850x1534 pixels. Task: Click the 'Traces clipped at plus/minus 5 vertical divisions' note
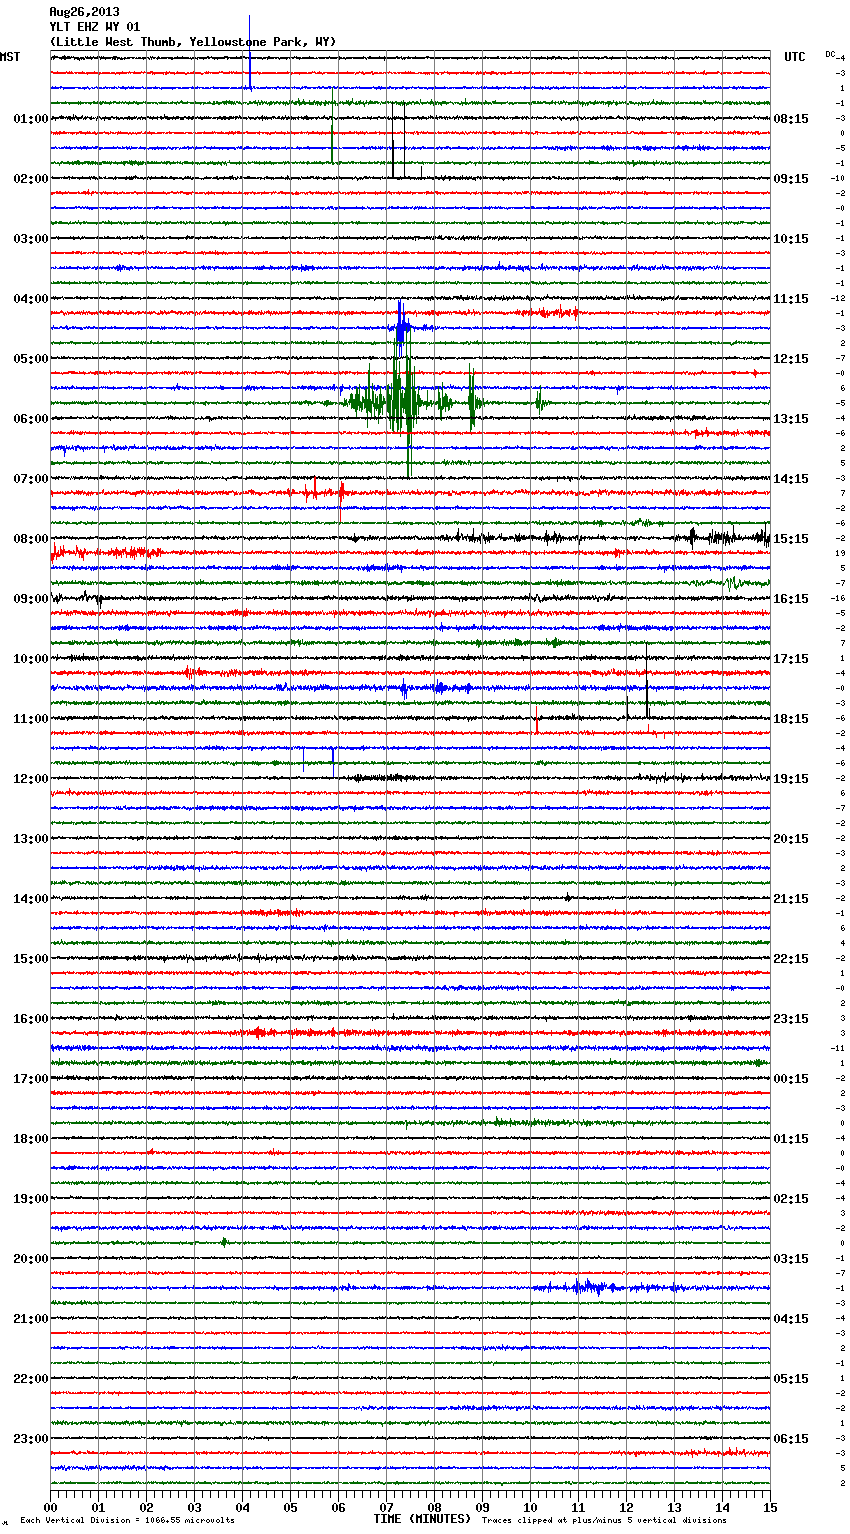(x=604, y=1521)
